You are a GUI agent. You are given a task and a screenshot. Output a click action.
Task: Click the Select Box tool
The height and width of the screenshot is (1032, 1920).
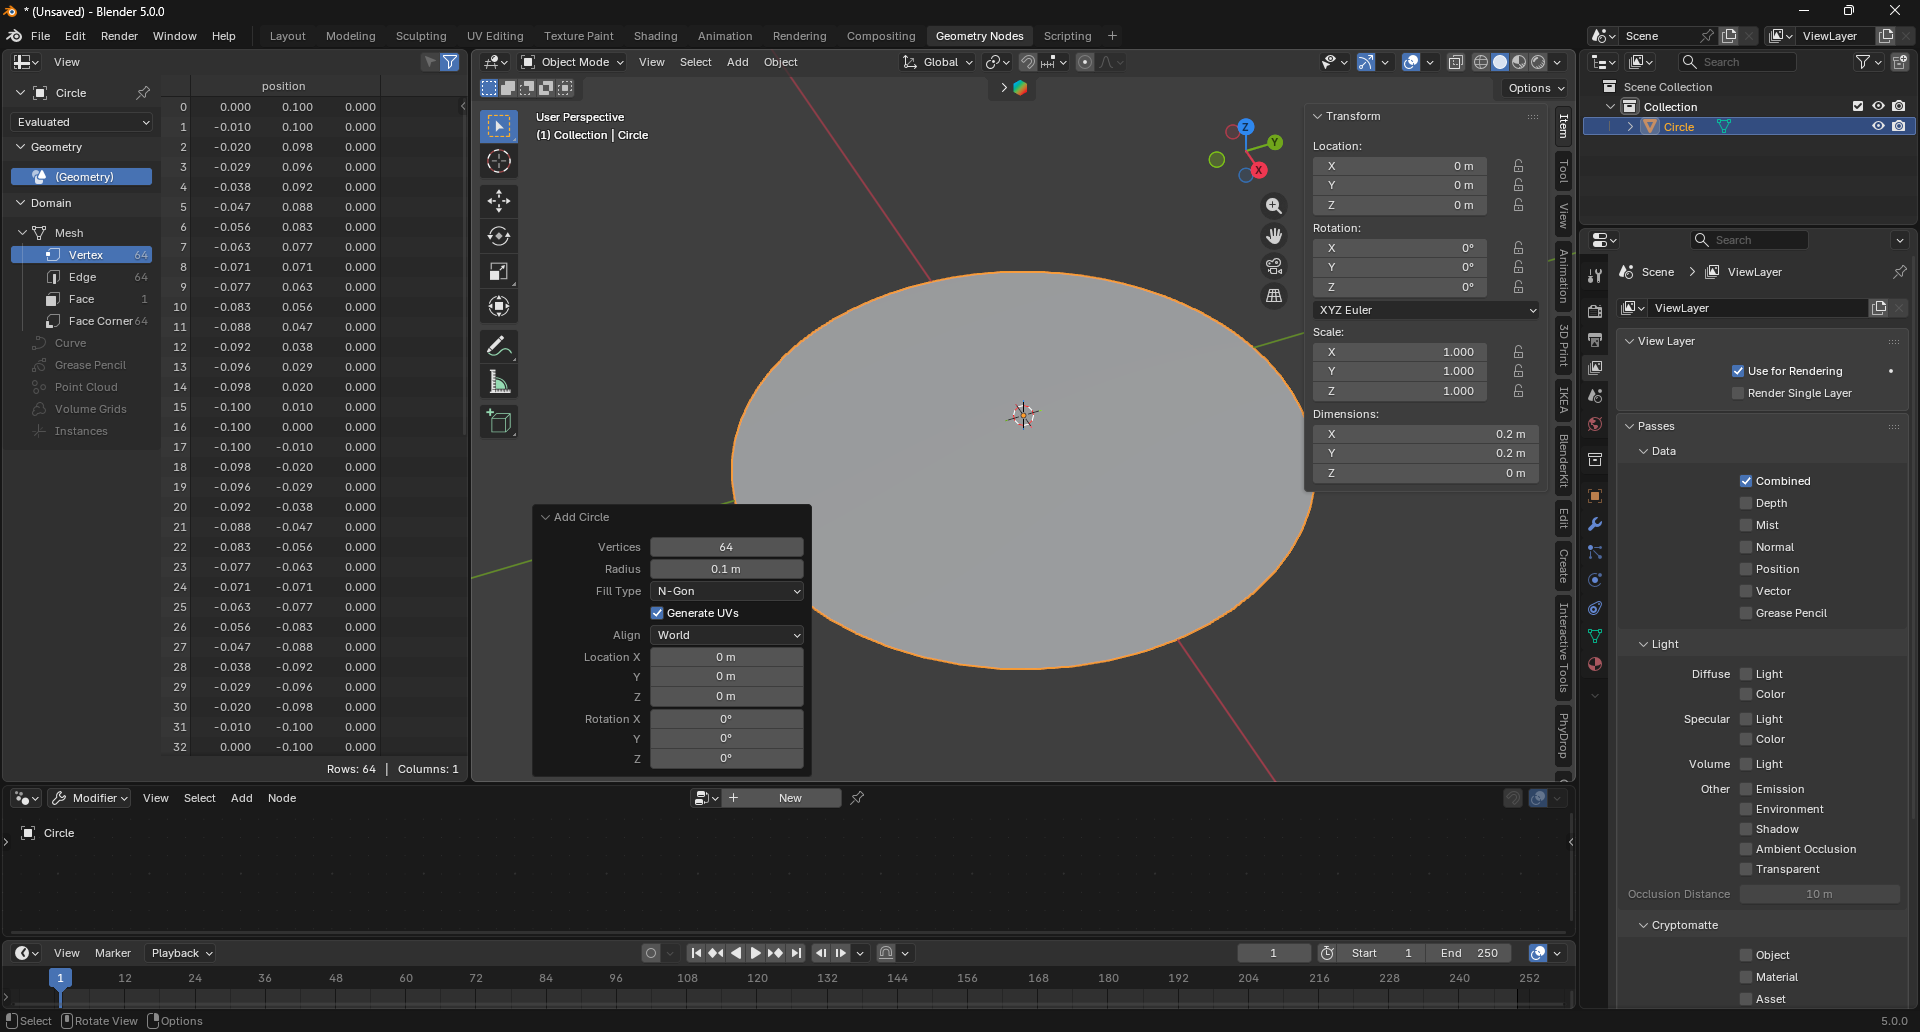(x=499, y=126)
